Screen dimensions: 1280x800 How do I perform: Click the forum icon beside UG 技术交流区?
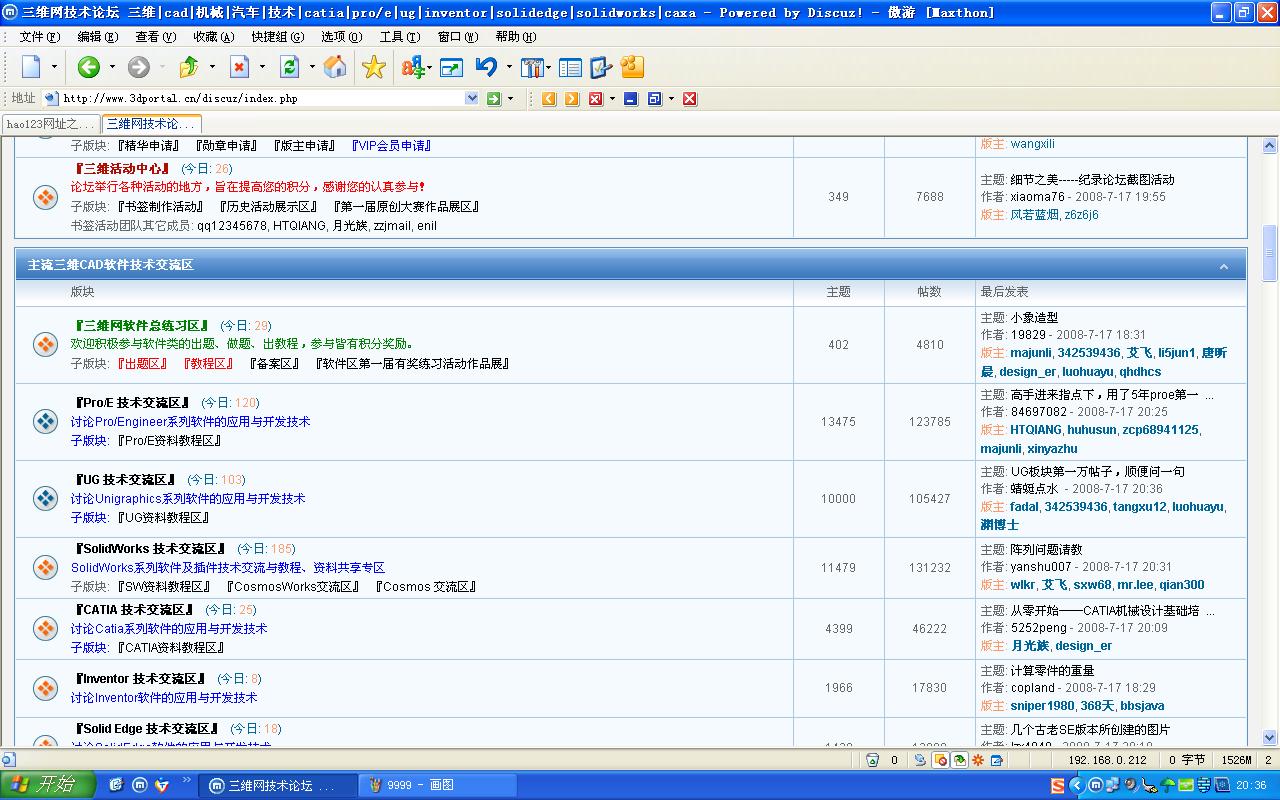[45, 498]
